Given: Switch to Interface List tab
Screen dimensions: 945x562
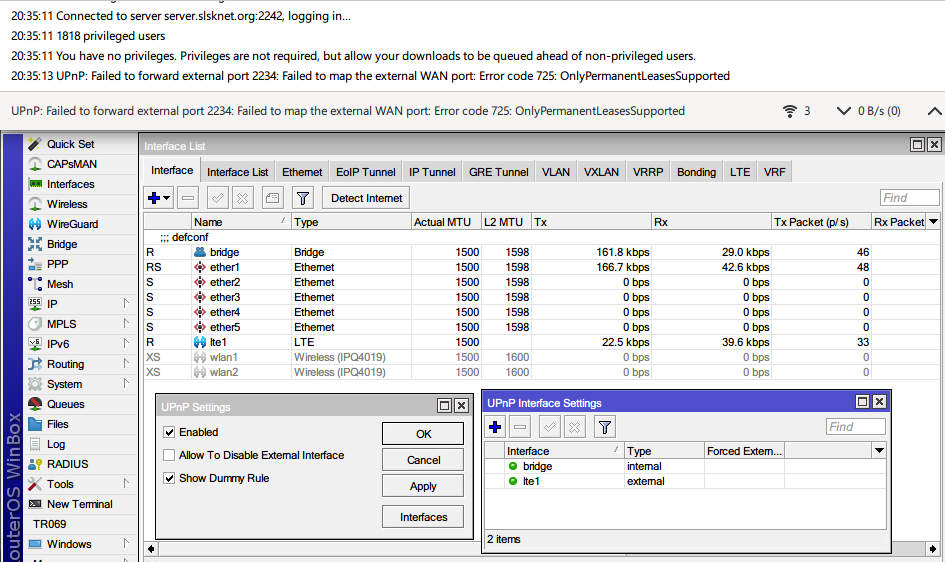Looking at the screenshot, I should pos(237,172).
